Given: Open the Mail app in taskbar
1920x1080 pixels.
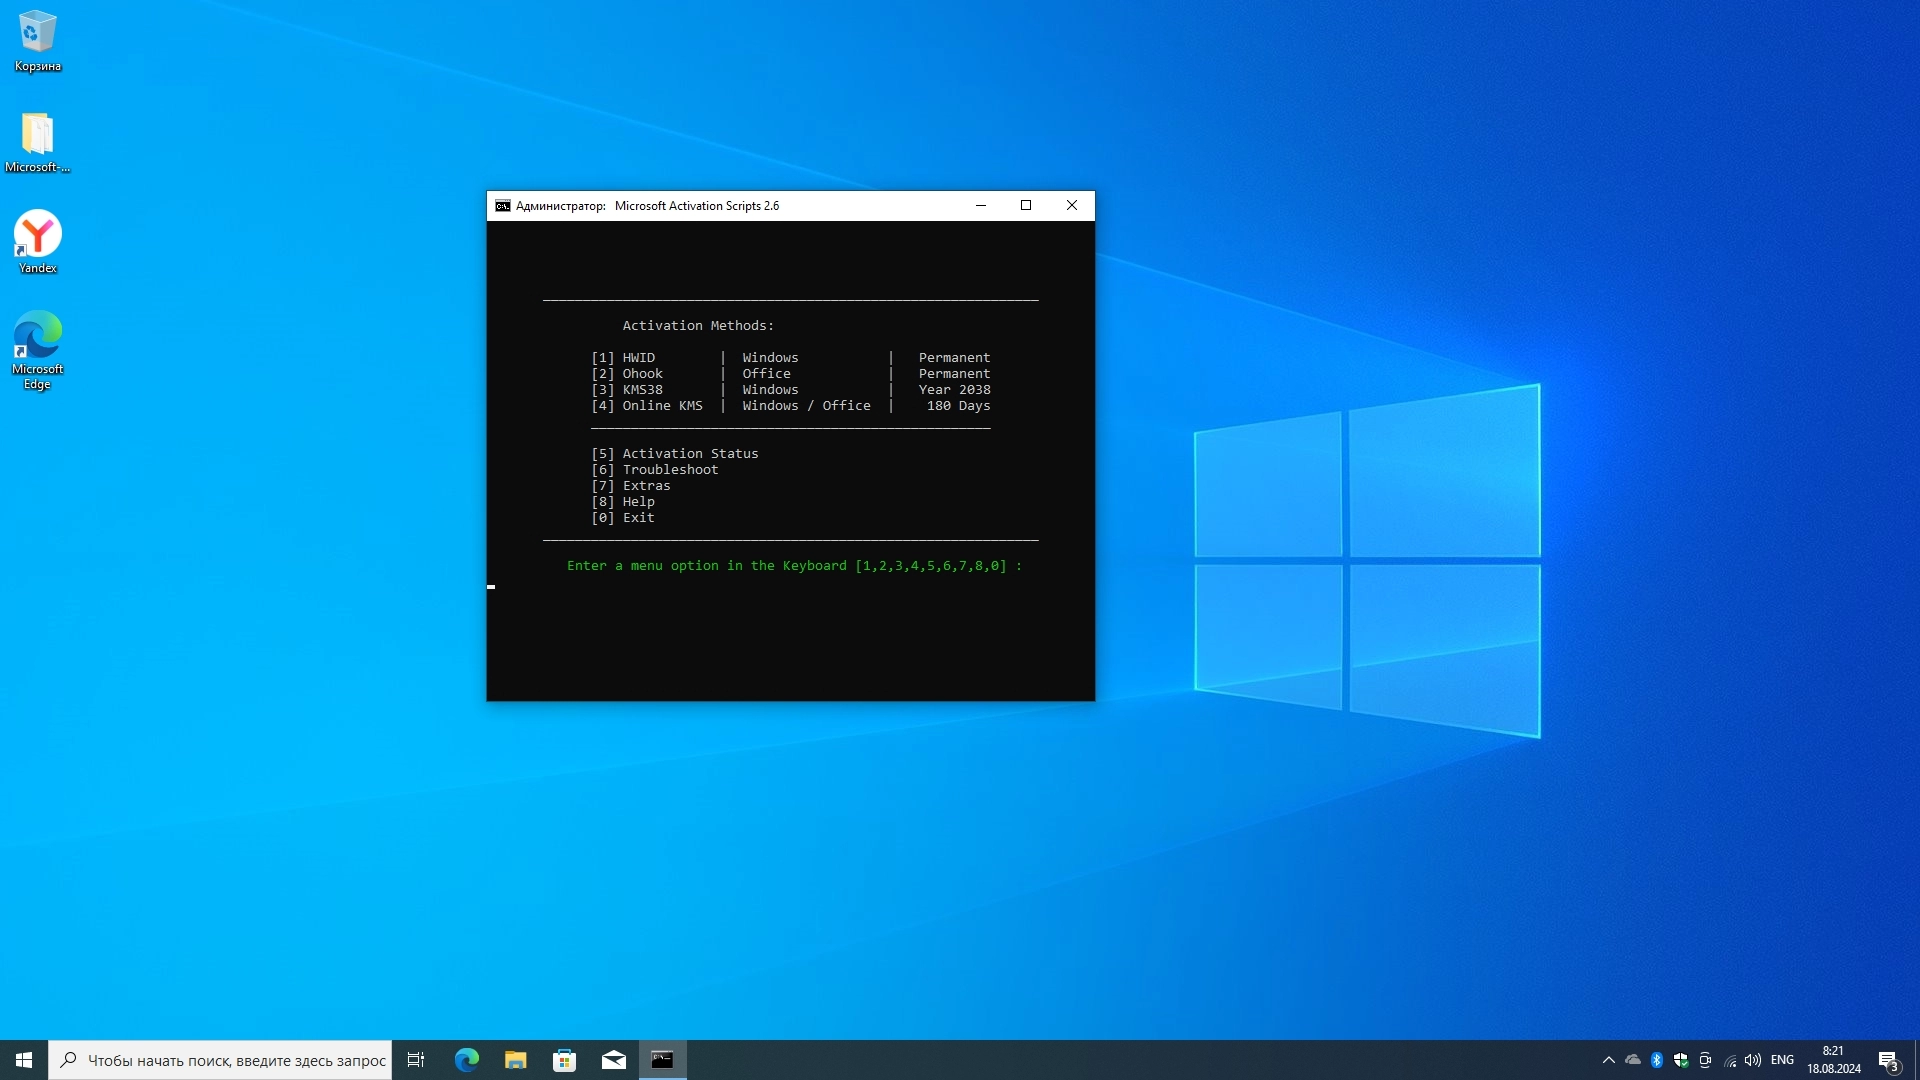Looking at the screenshot, I should click(x=613, y=1060).
